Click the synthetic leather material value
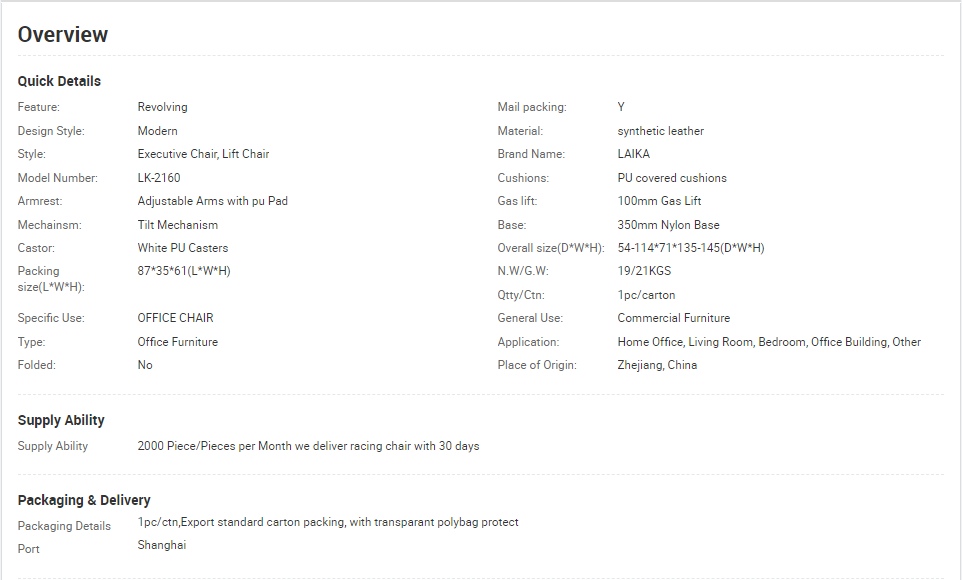 [661, 131]
